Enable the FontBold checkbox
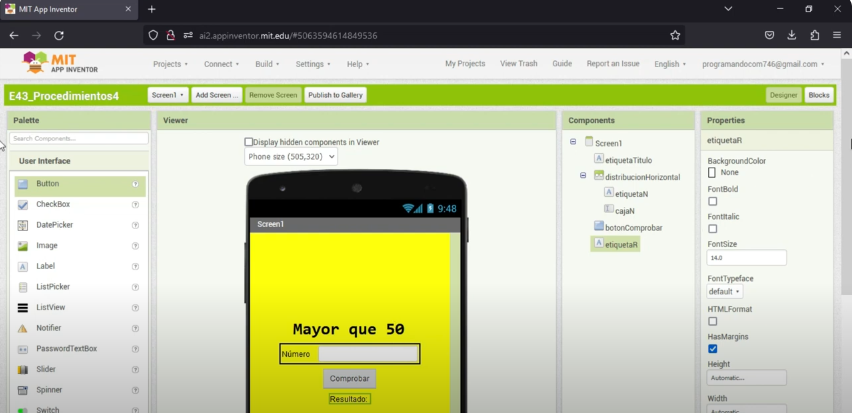The height and width of the screenshot is (413, 852). (x=712, y=201)
